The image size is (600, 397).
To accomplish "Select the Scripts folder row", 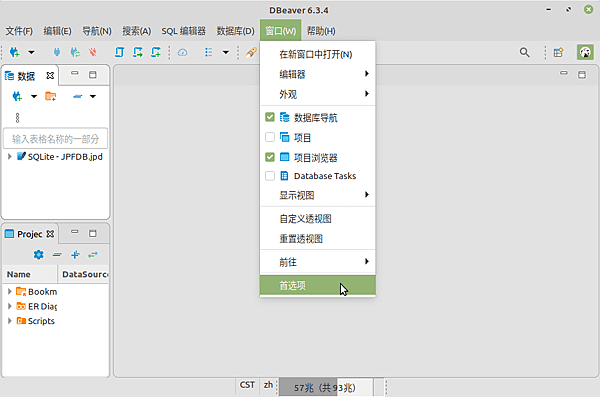I will [x=56, y=321].
